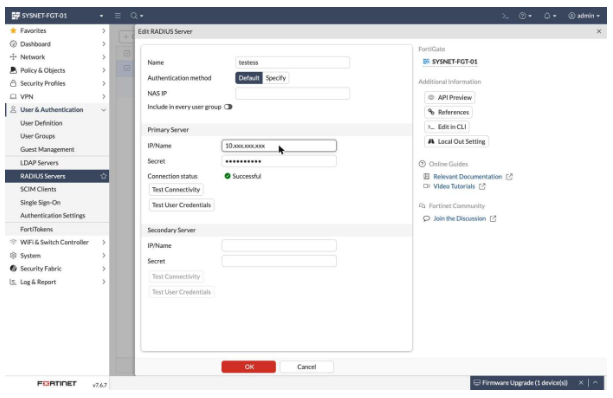Viewport: 613px width, 398px height.
Task: Favorite the RADIUS Servers page star
Action: coord(103,176)
